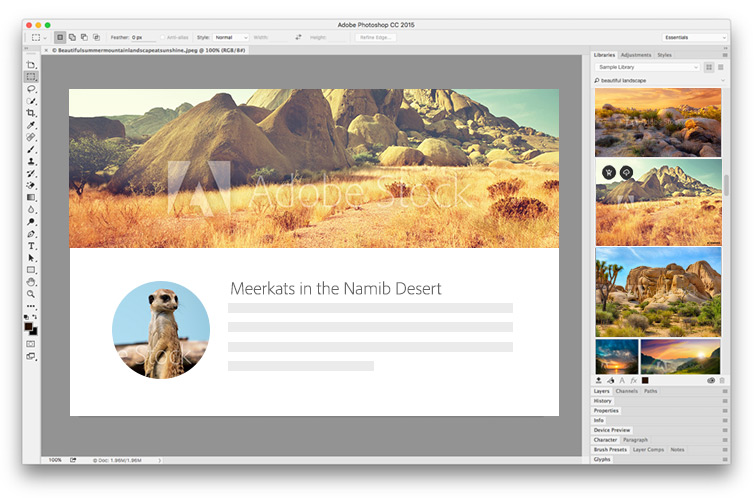Switch to the Adjustments tab
The image size is (754, 498).
[x=636, y=55]
